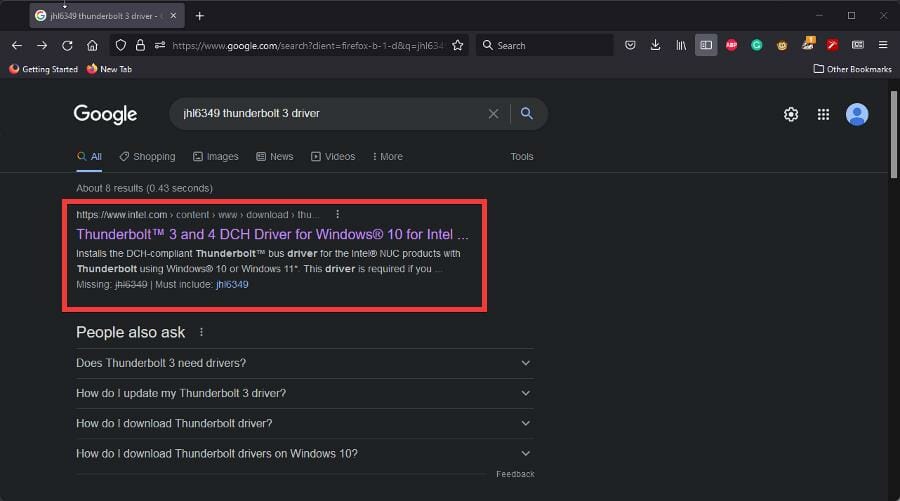The height and width of the screenshot is (501, 900).
Task: Open the More search filters dropdown
Action: [387, 157]
